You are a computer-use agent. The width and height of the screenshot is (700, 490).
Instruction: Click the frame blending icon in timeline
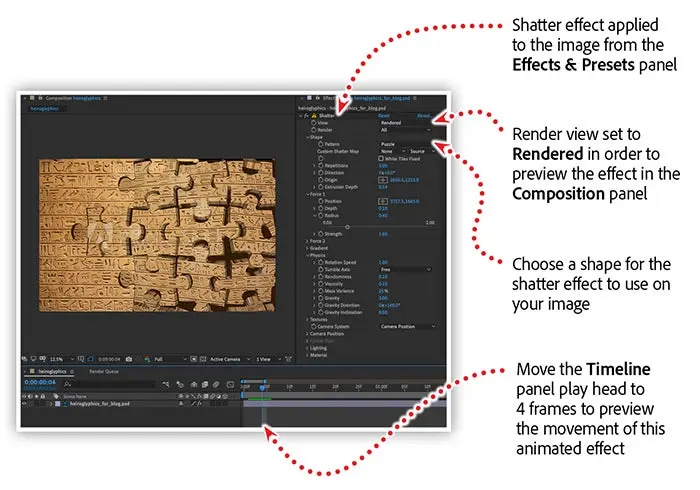click(x=205, y=384)
